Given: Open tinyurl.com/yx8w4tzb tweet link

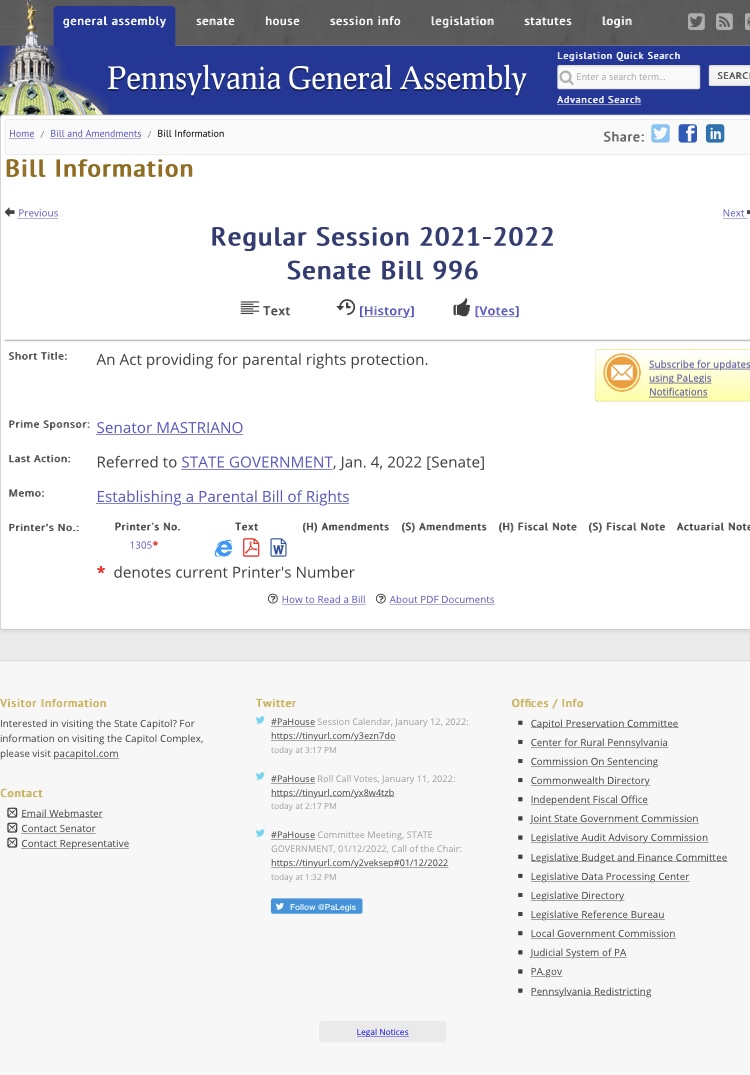Looking at the screenshot, I should [x=332, y=793].
